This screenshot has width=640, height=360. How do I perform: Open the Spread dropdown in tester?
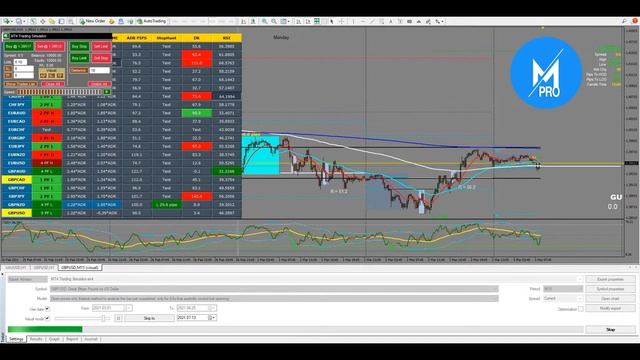[563, 299]
